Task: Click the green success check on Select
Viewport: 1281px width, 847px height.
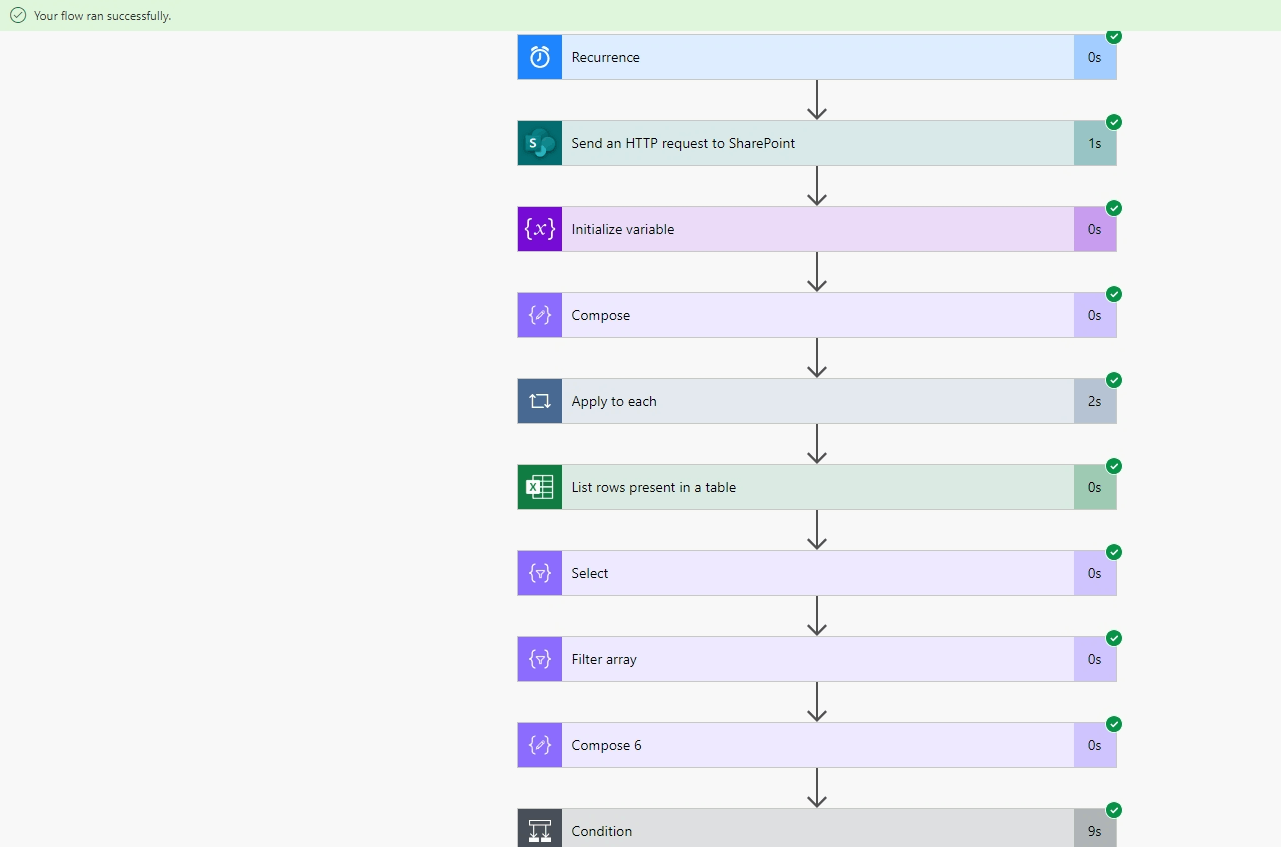Action: [1114, 552]
